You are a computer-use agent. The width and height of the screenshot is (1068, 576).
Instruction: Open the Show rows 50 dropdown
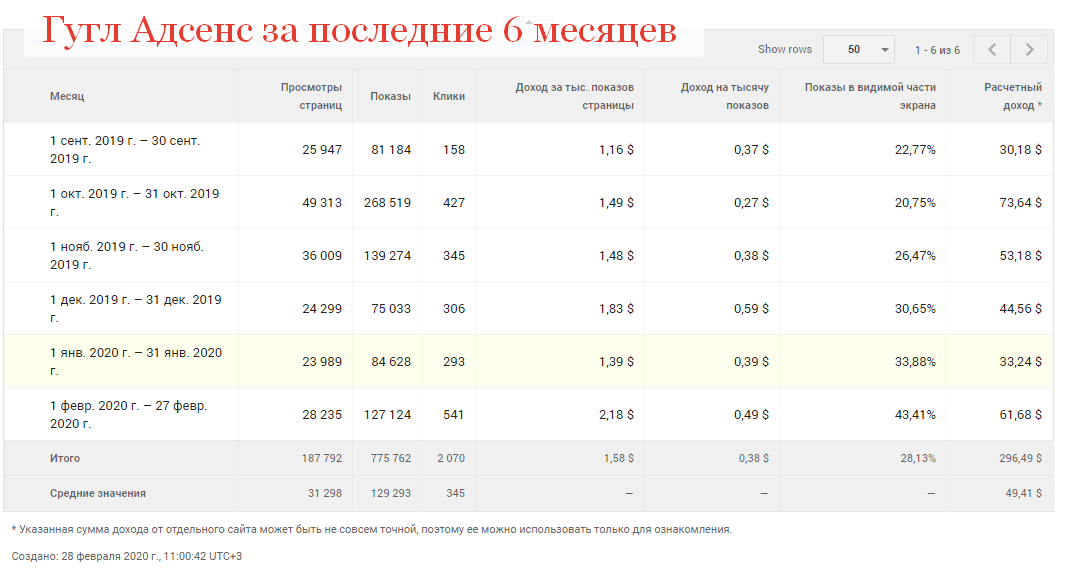tap(858, 50)
